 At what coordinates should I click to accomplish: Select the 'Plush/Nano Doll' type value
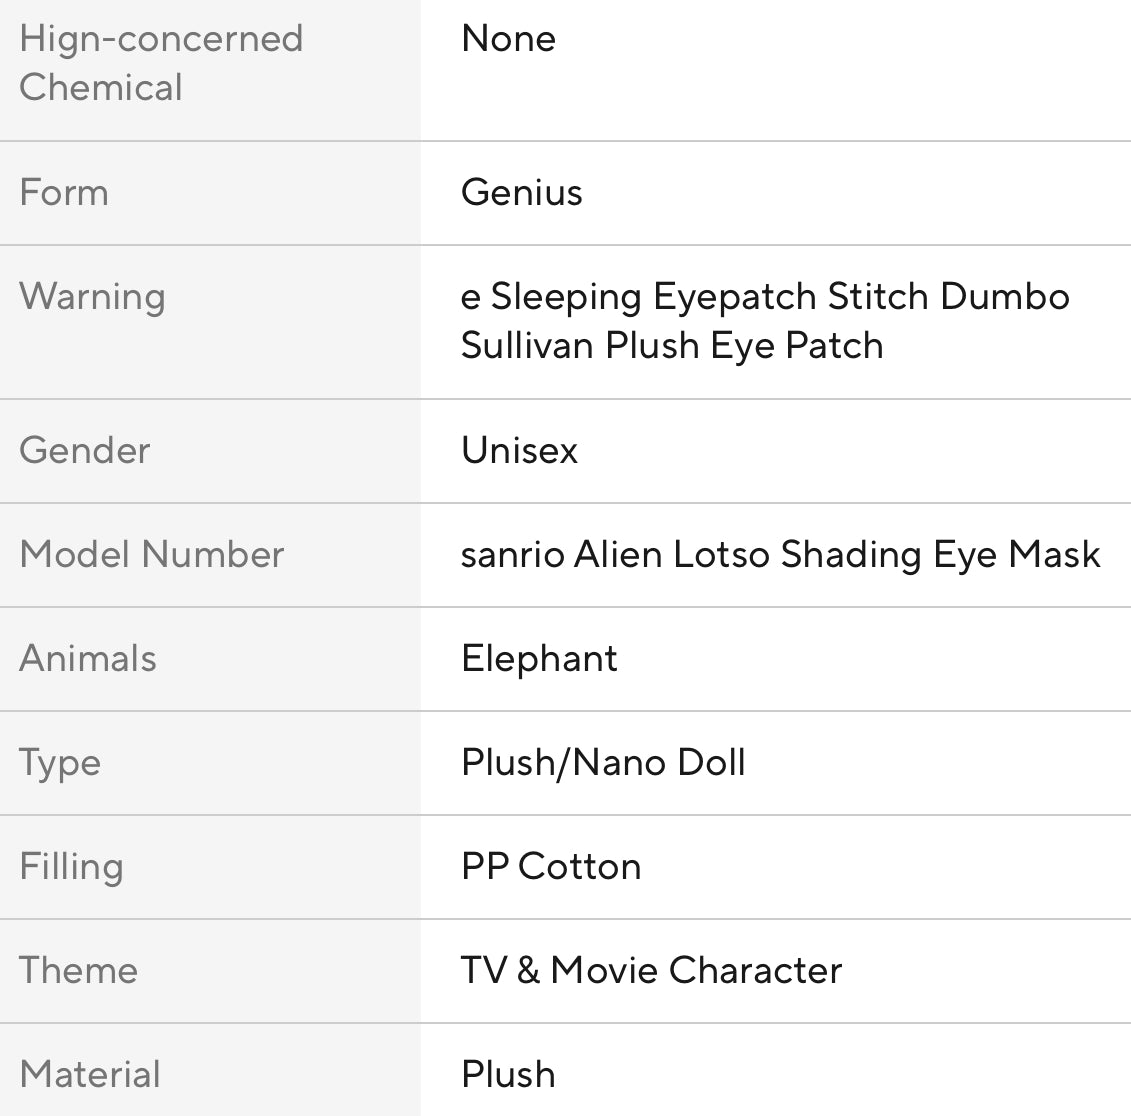[x=603, y=762]
